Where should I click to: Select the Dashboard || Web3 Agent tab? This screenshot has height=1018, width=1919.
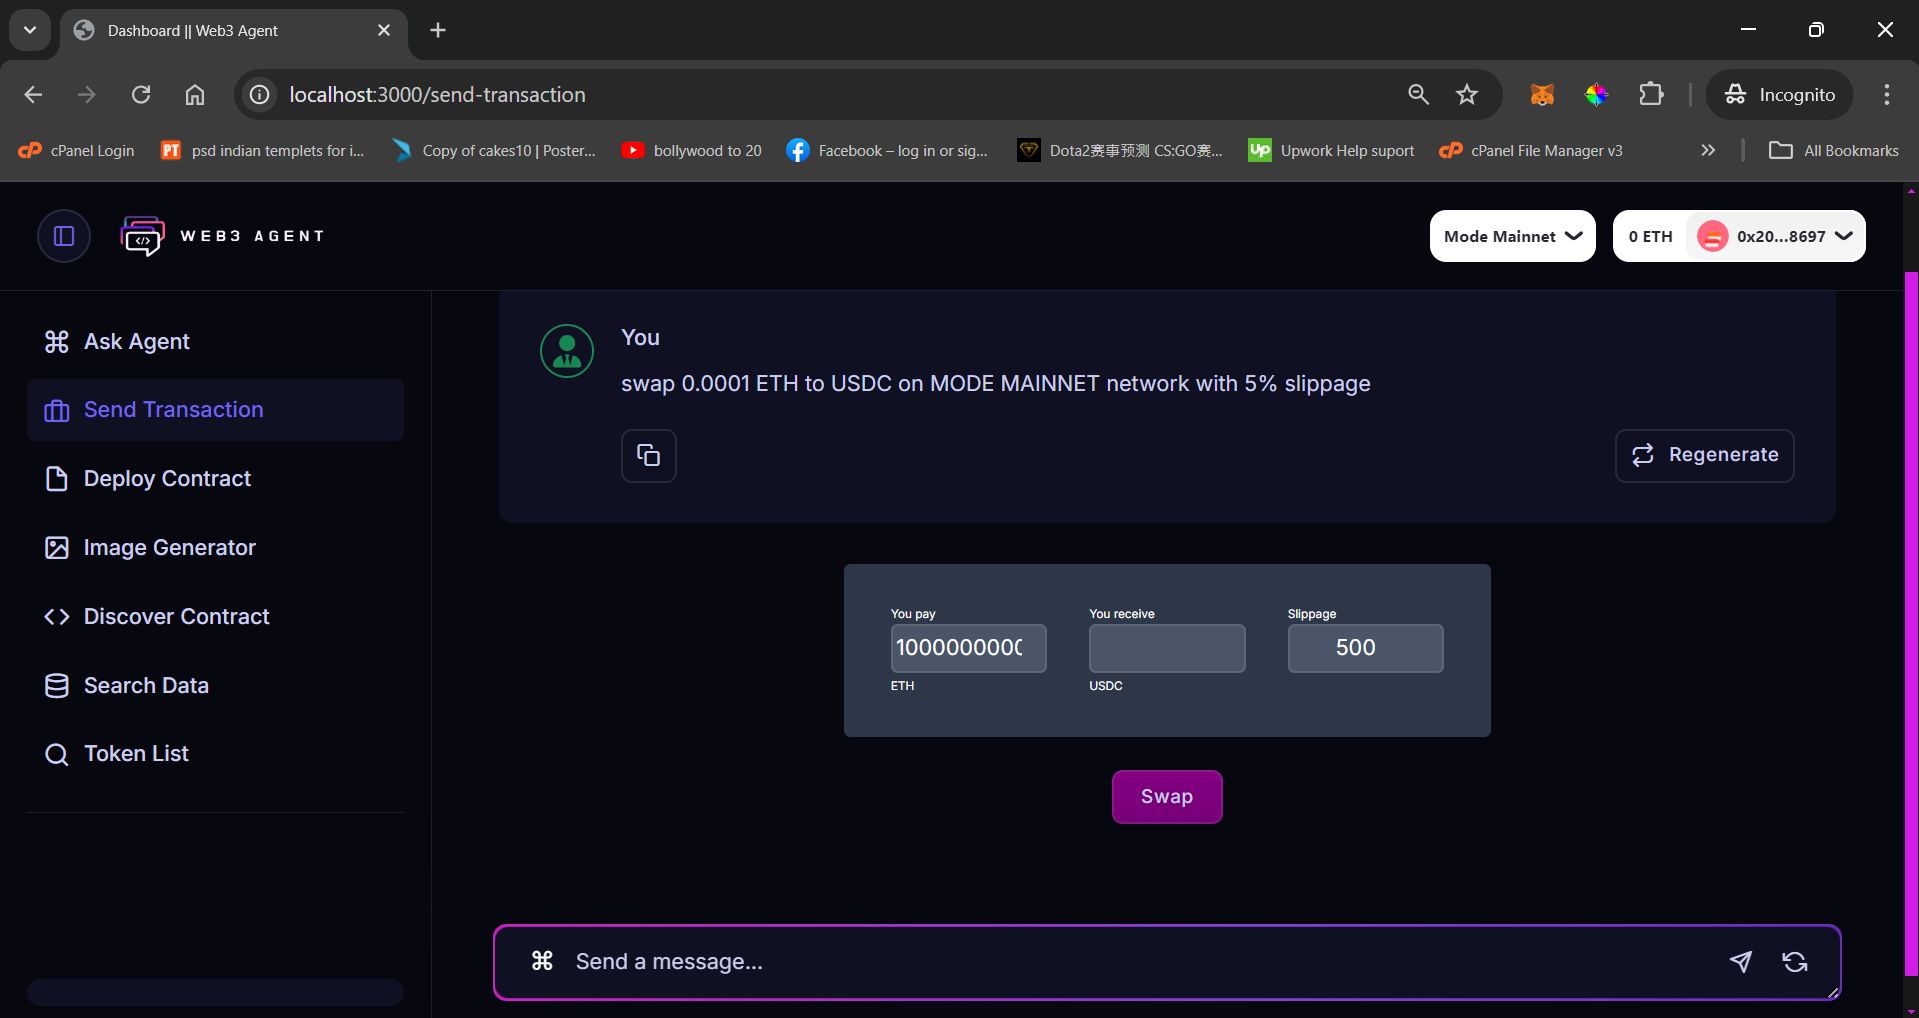tap(233, 31)
